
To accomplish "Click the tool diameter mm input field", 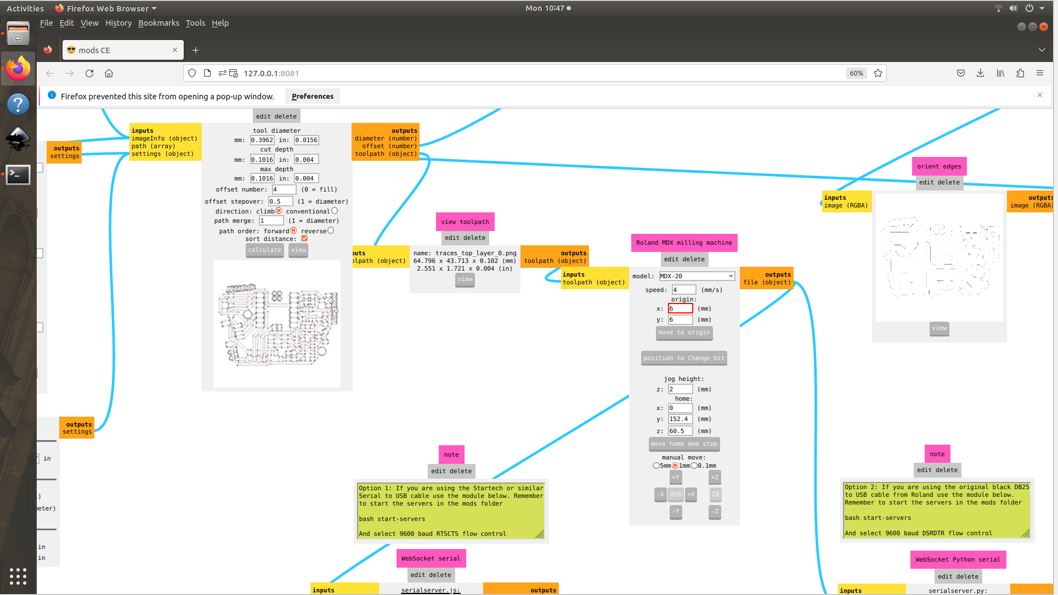I will pyautogui.click(x=262, y=140).
